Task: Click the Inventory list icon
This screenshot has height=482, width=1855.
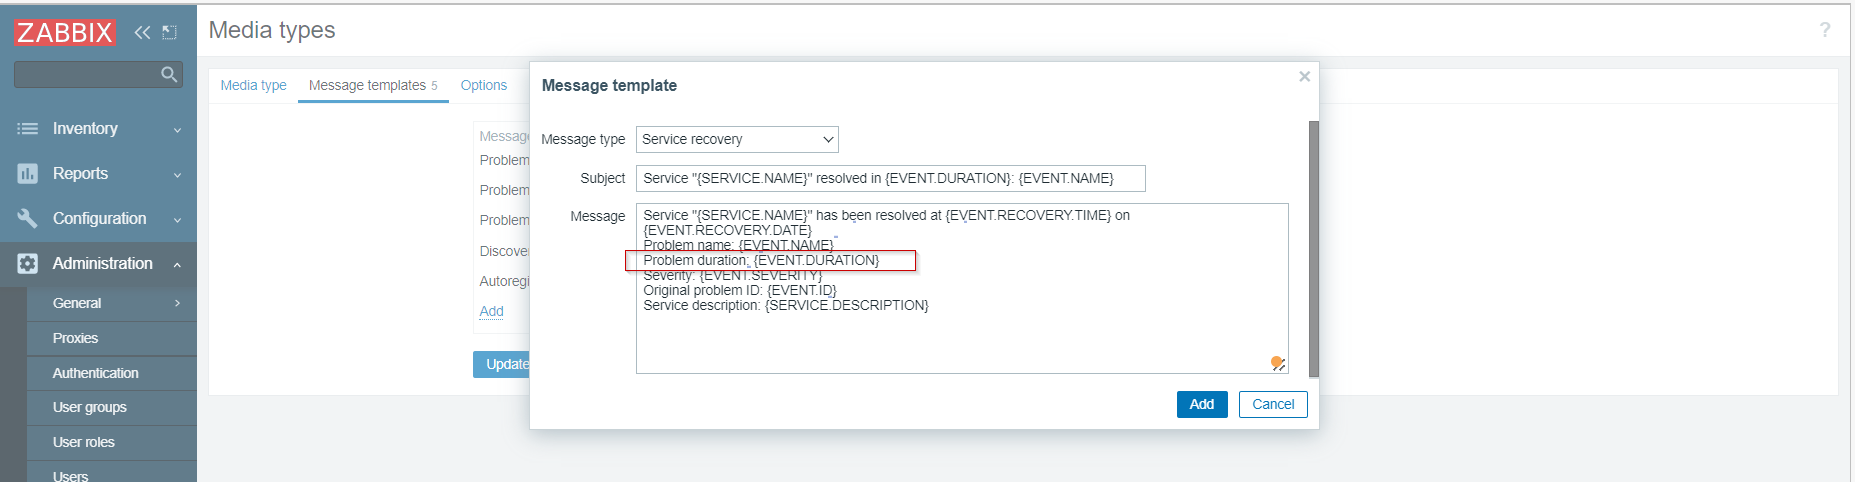Action: coord(27,129)
